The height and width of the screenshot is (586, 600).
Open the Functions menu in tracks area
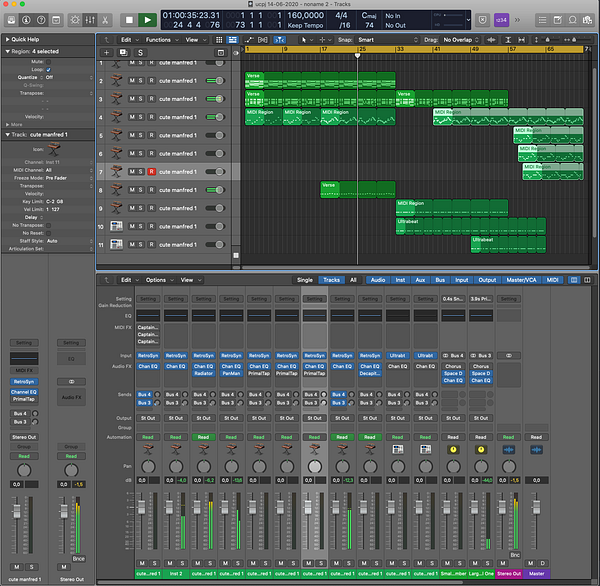(x=159, y=40)
